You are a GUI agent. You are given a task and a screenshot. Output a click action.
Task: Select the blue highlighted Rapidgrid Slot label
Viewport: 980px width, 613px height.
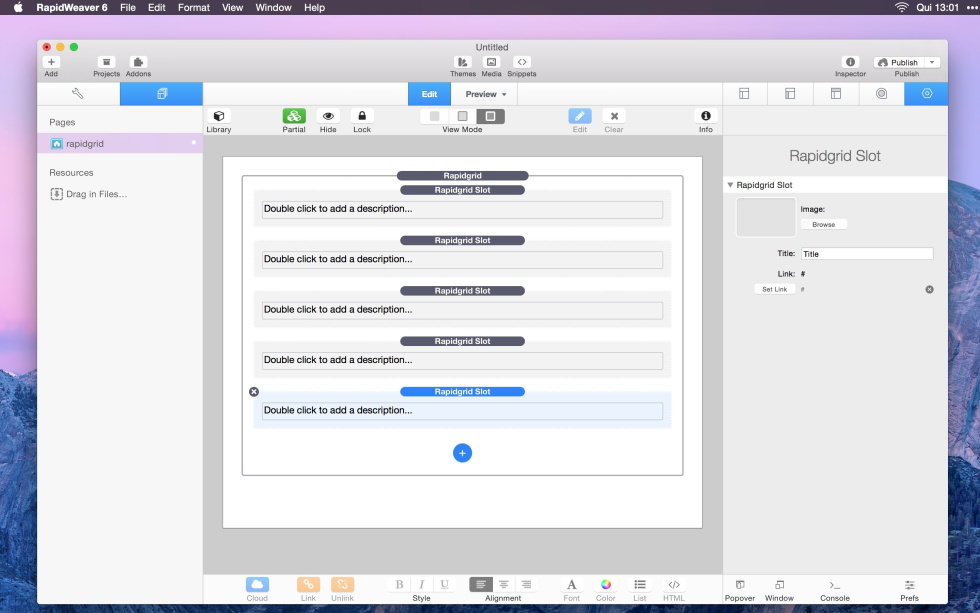coord(462,392)
